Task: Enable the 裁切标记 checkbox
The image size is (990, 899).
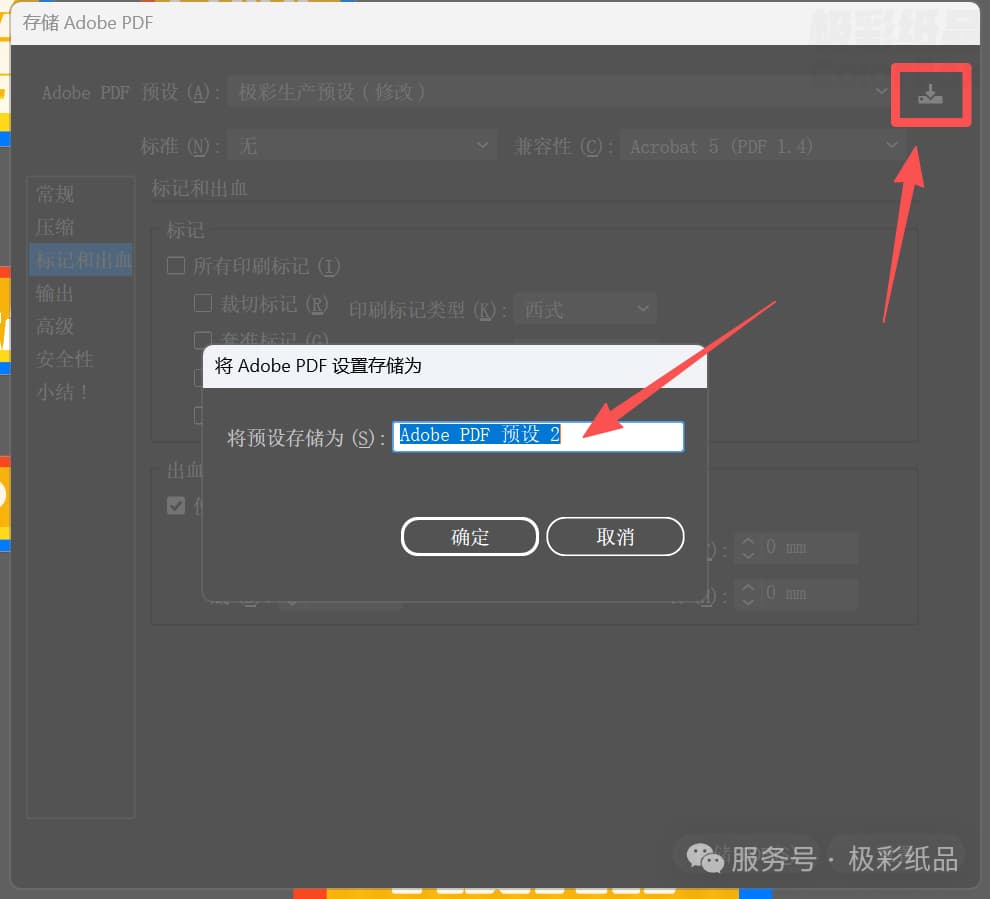Action: [x=203, y=303]
